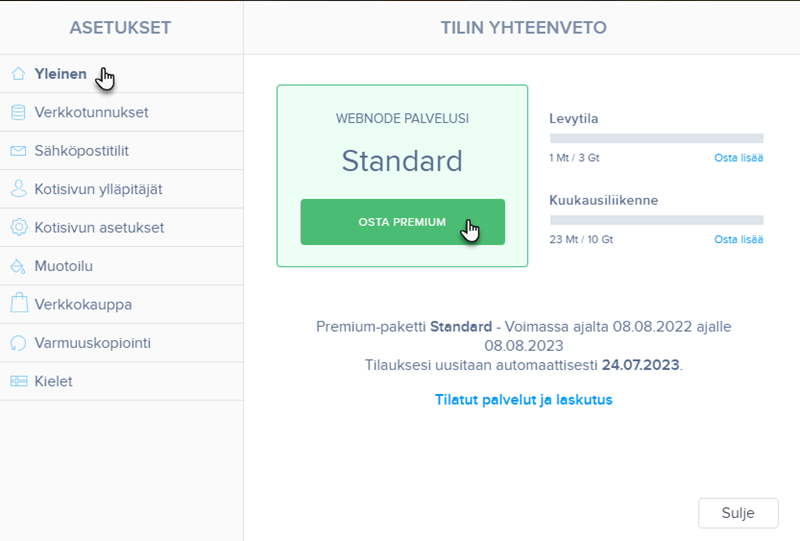Close the dialog with the Sulje button

738,512
